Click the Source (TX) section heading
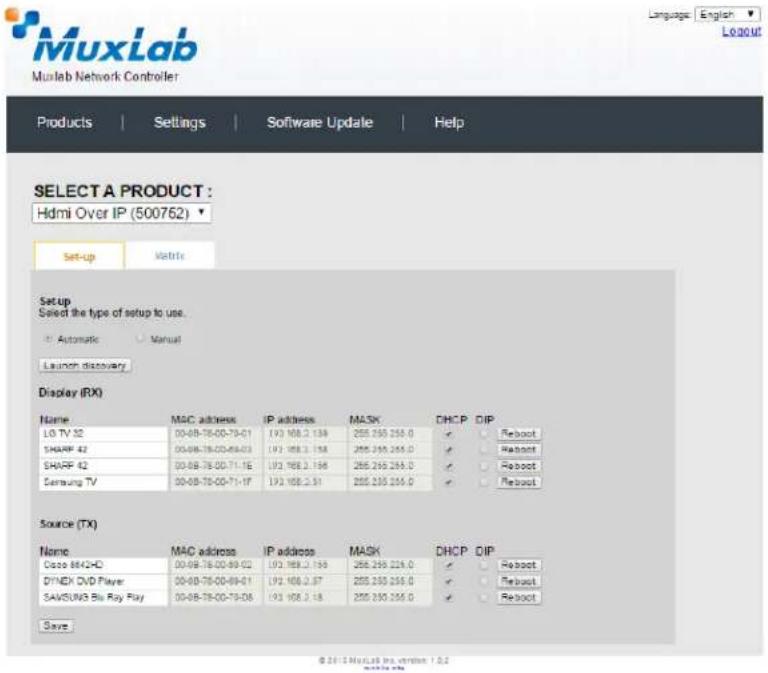The height and width of the screenshot is (673, 768). coord(68,524)
